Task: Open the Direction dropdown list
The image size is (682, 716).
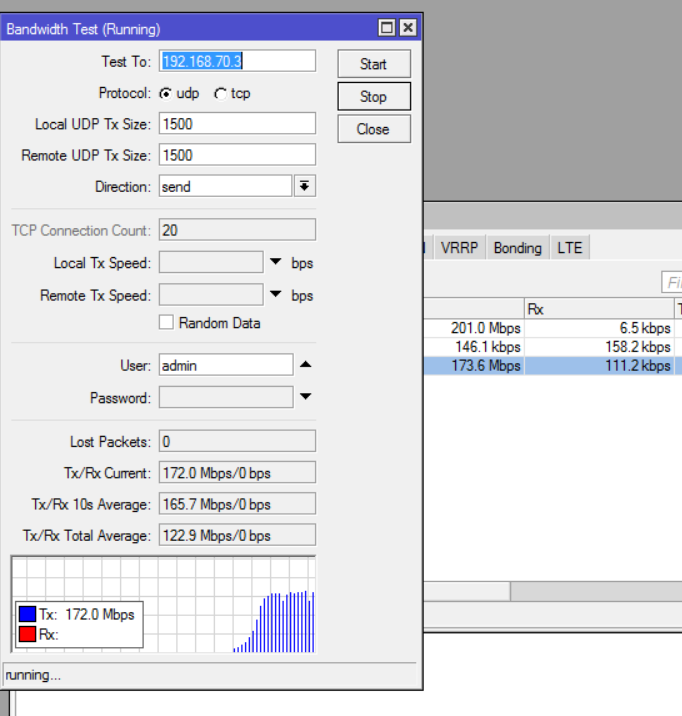Action: tap(304, 186)
